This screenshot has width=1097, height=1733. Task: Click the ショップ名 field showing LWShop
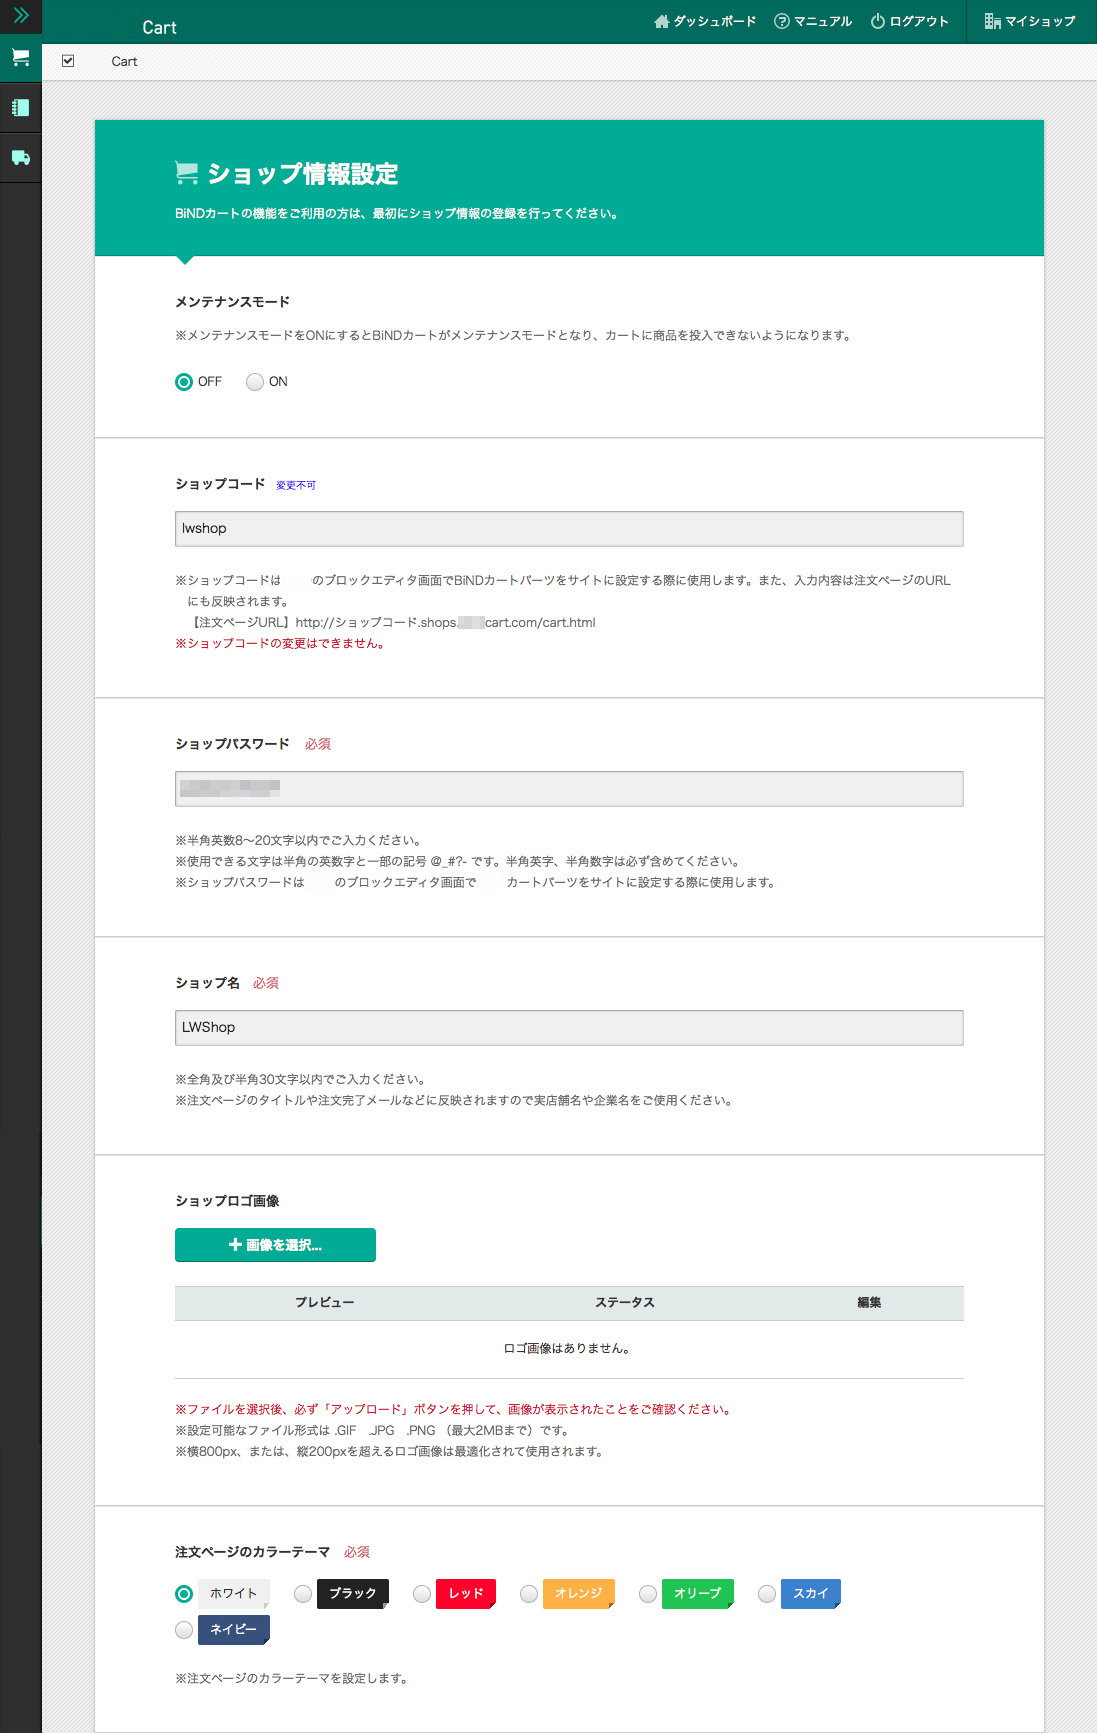tap(569, 1028)
